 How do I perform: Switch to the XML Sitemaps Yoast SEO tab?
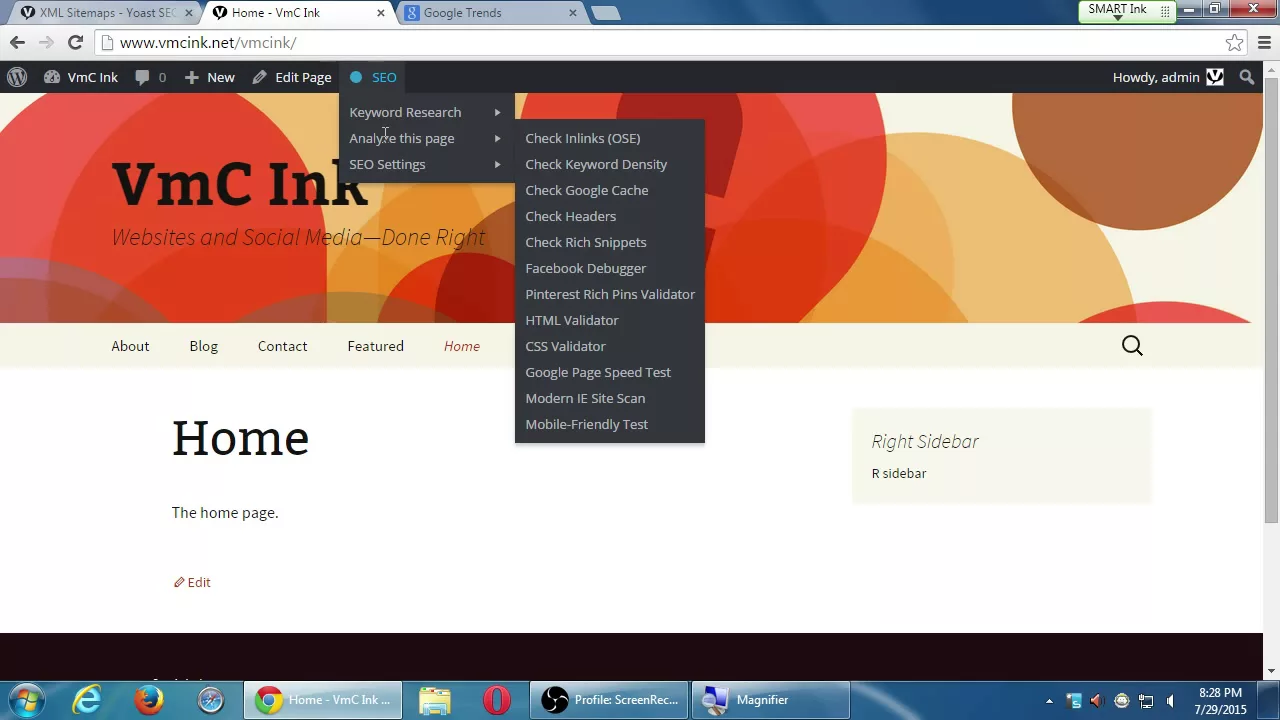[105, 13]
